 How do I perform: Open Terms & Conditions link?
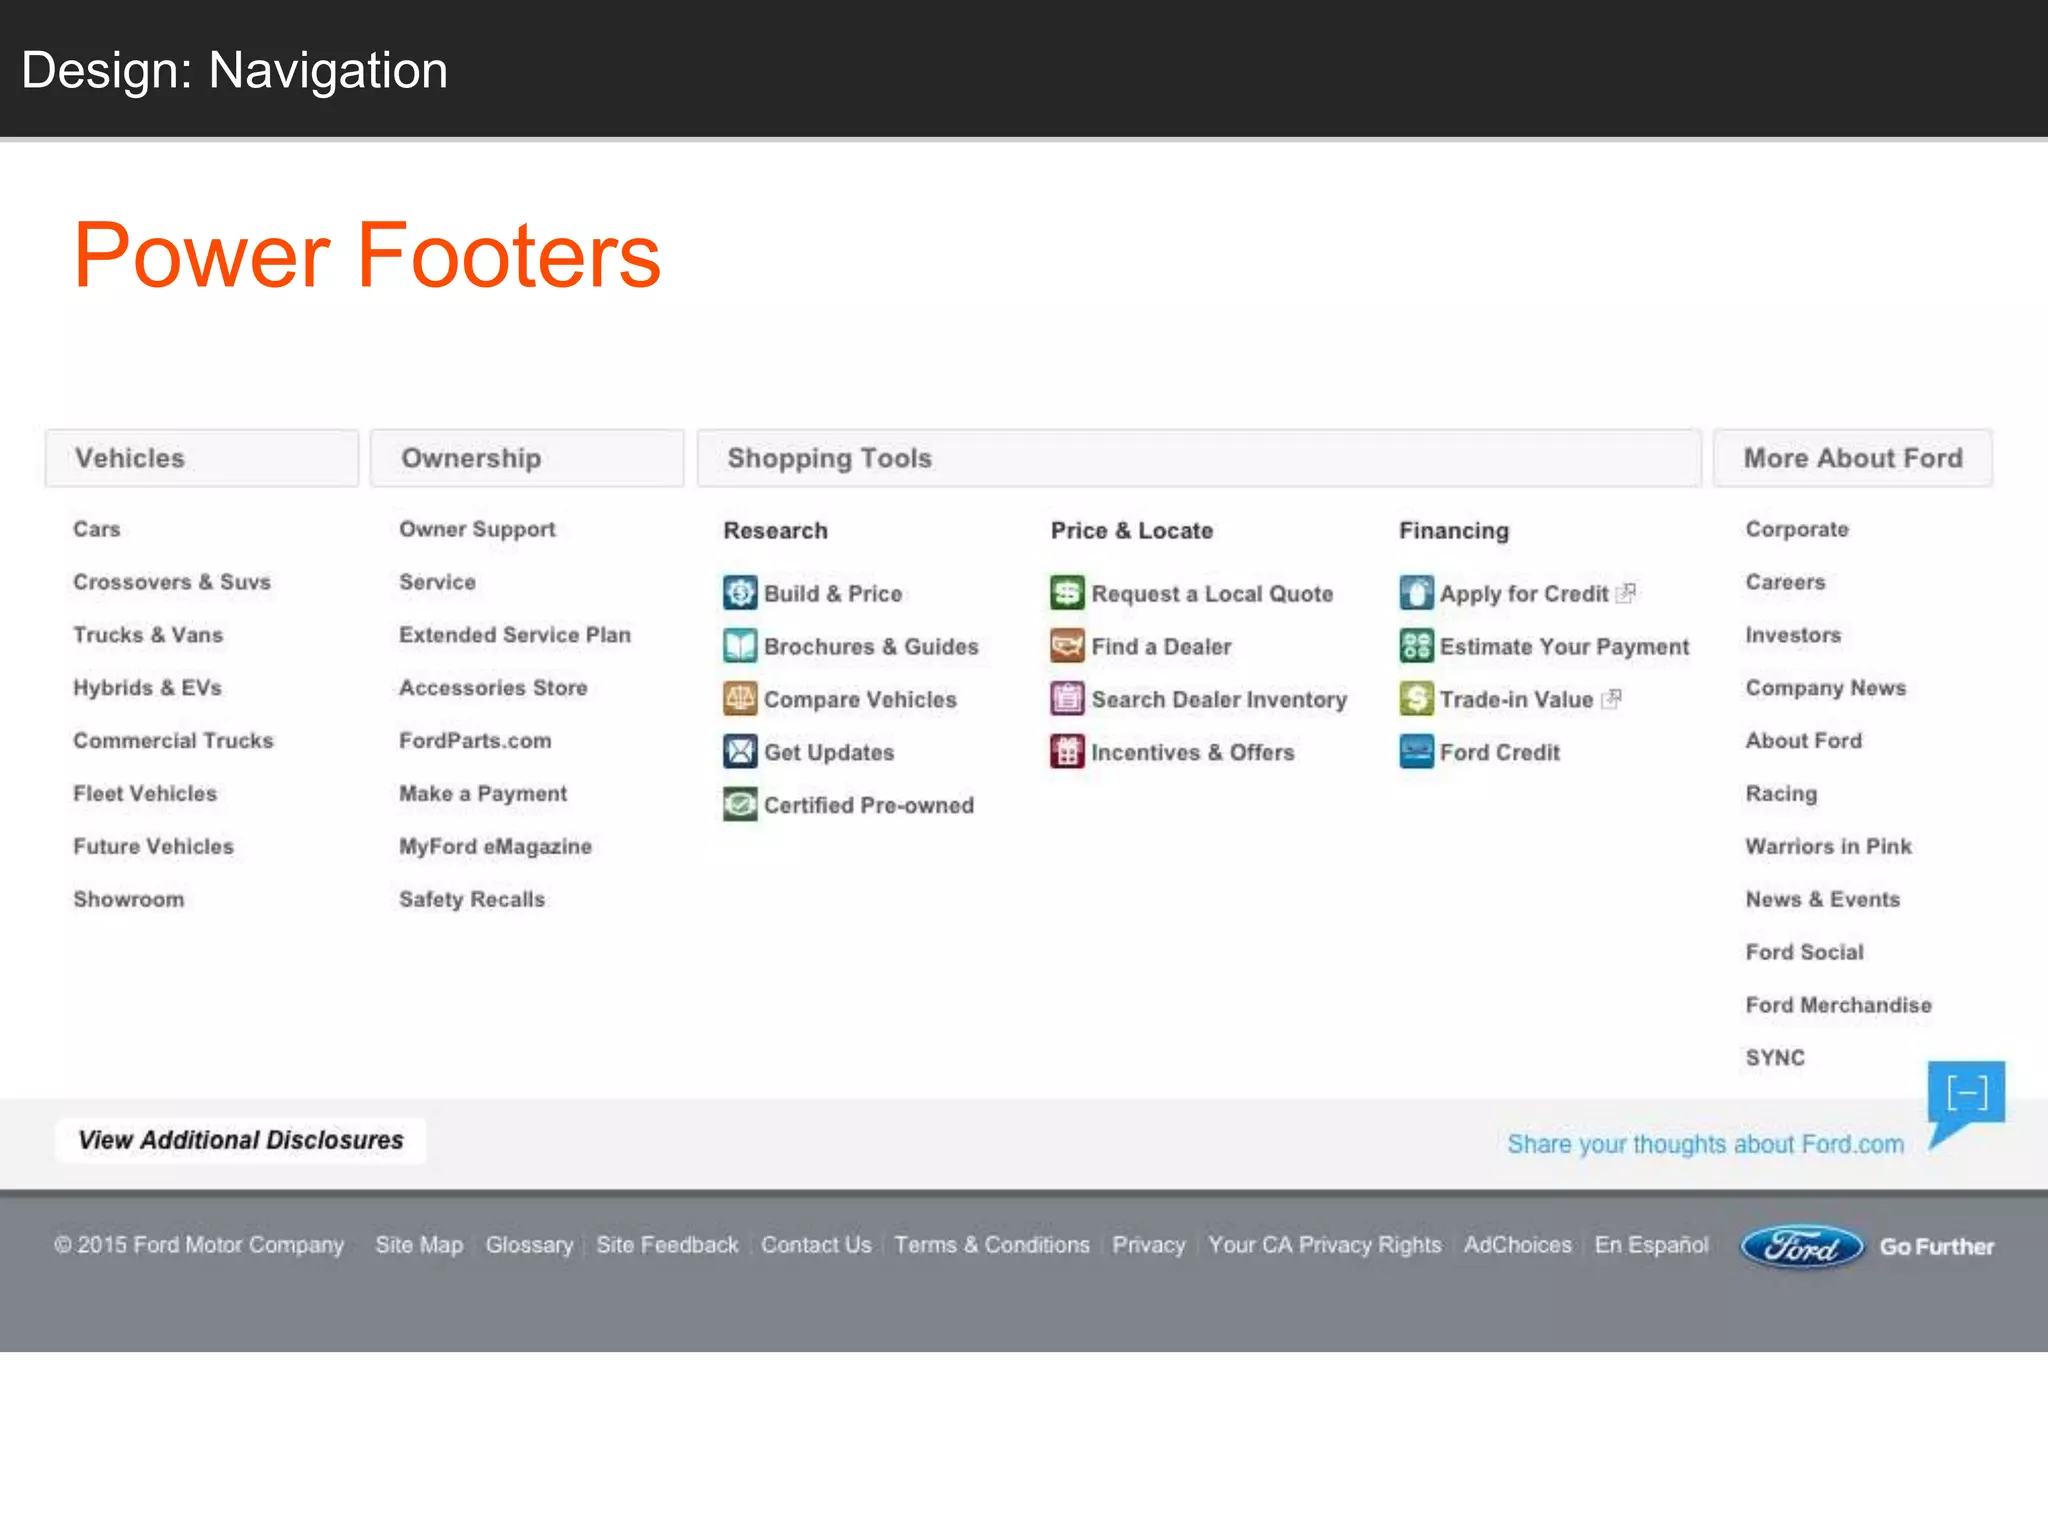point(992,1246)
